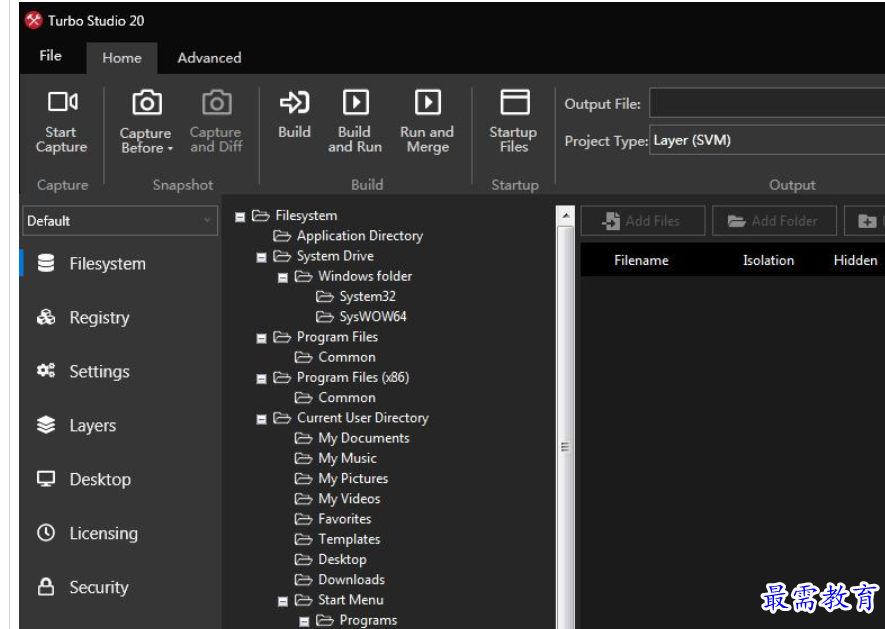Collapse the Program Files node

(261, 338)
